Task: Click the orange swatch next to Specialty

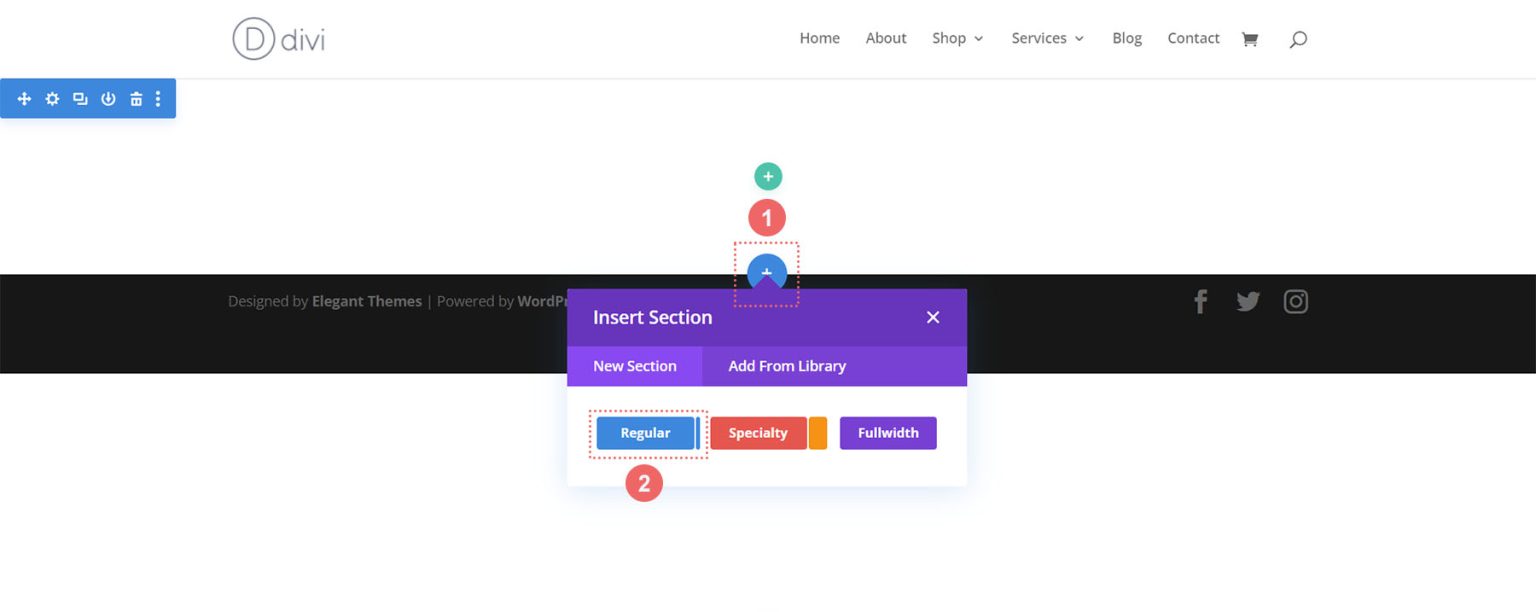Action: pyautogui.click(x=818, y=432)
